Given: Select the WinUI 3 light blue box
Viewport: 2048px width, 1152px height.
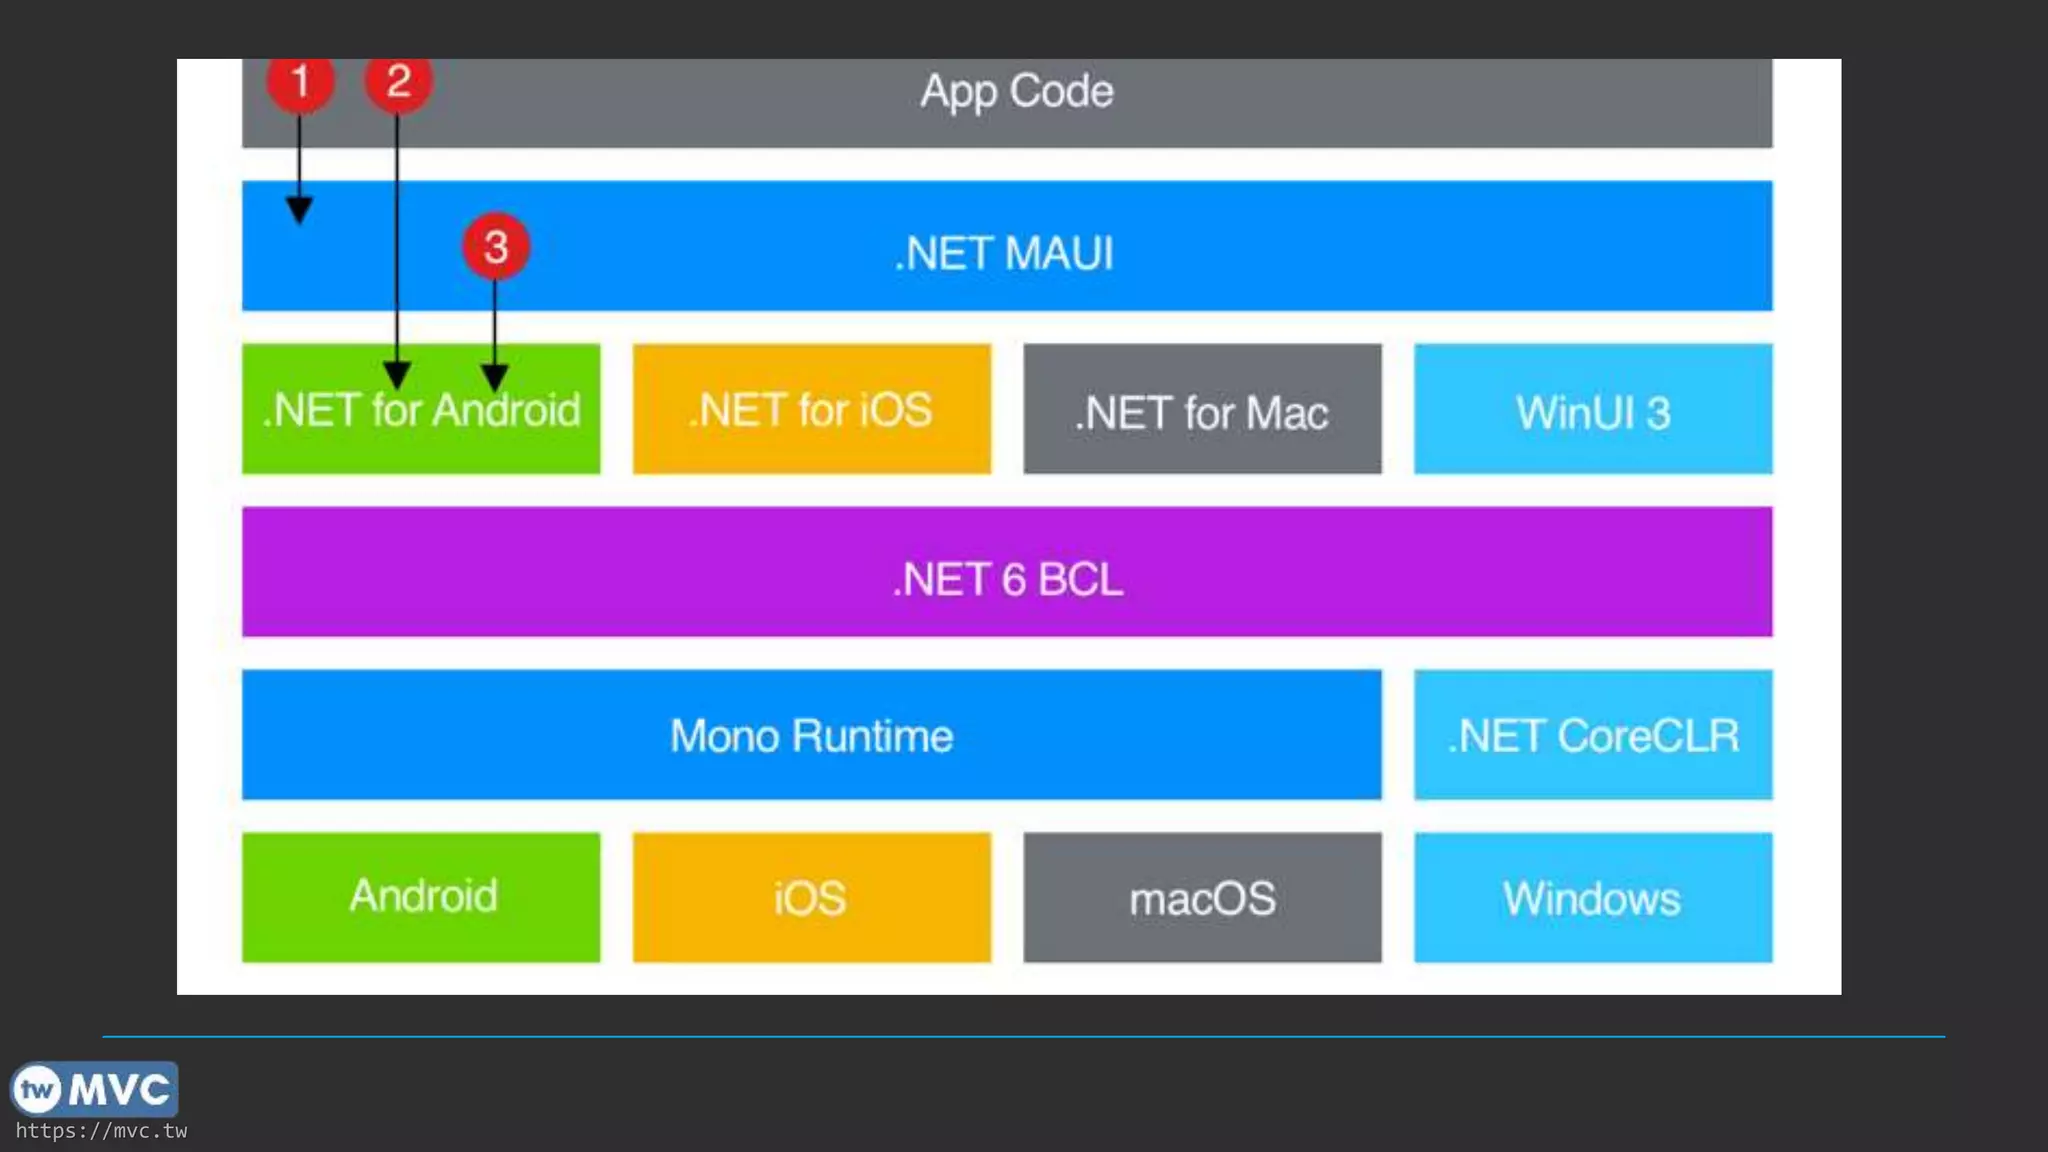Looking at the screenshot, I should click(1592, 411).
